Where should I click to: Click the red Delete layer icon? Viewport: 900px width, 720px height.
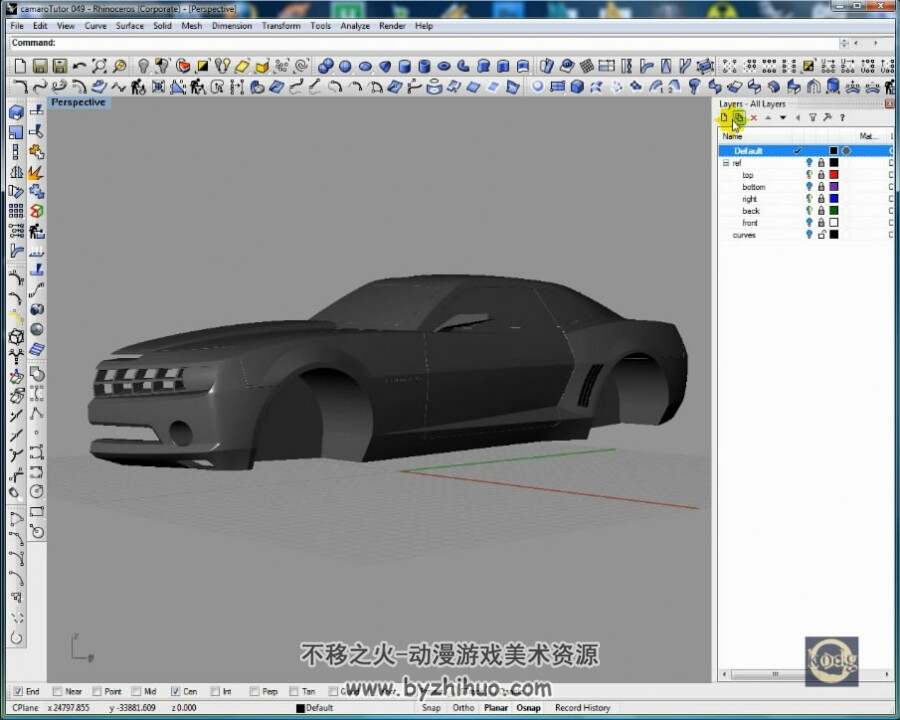(x=754, y=118)
